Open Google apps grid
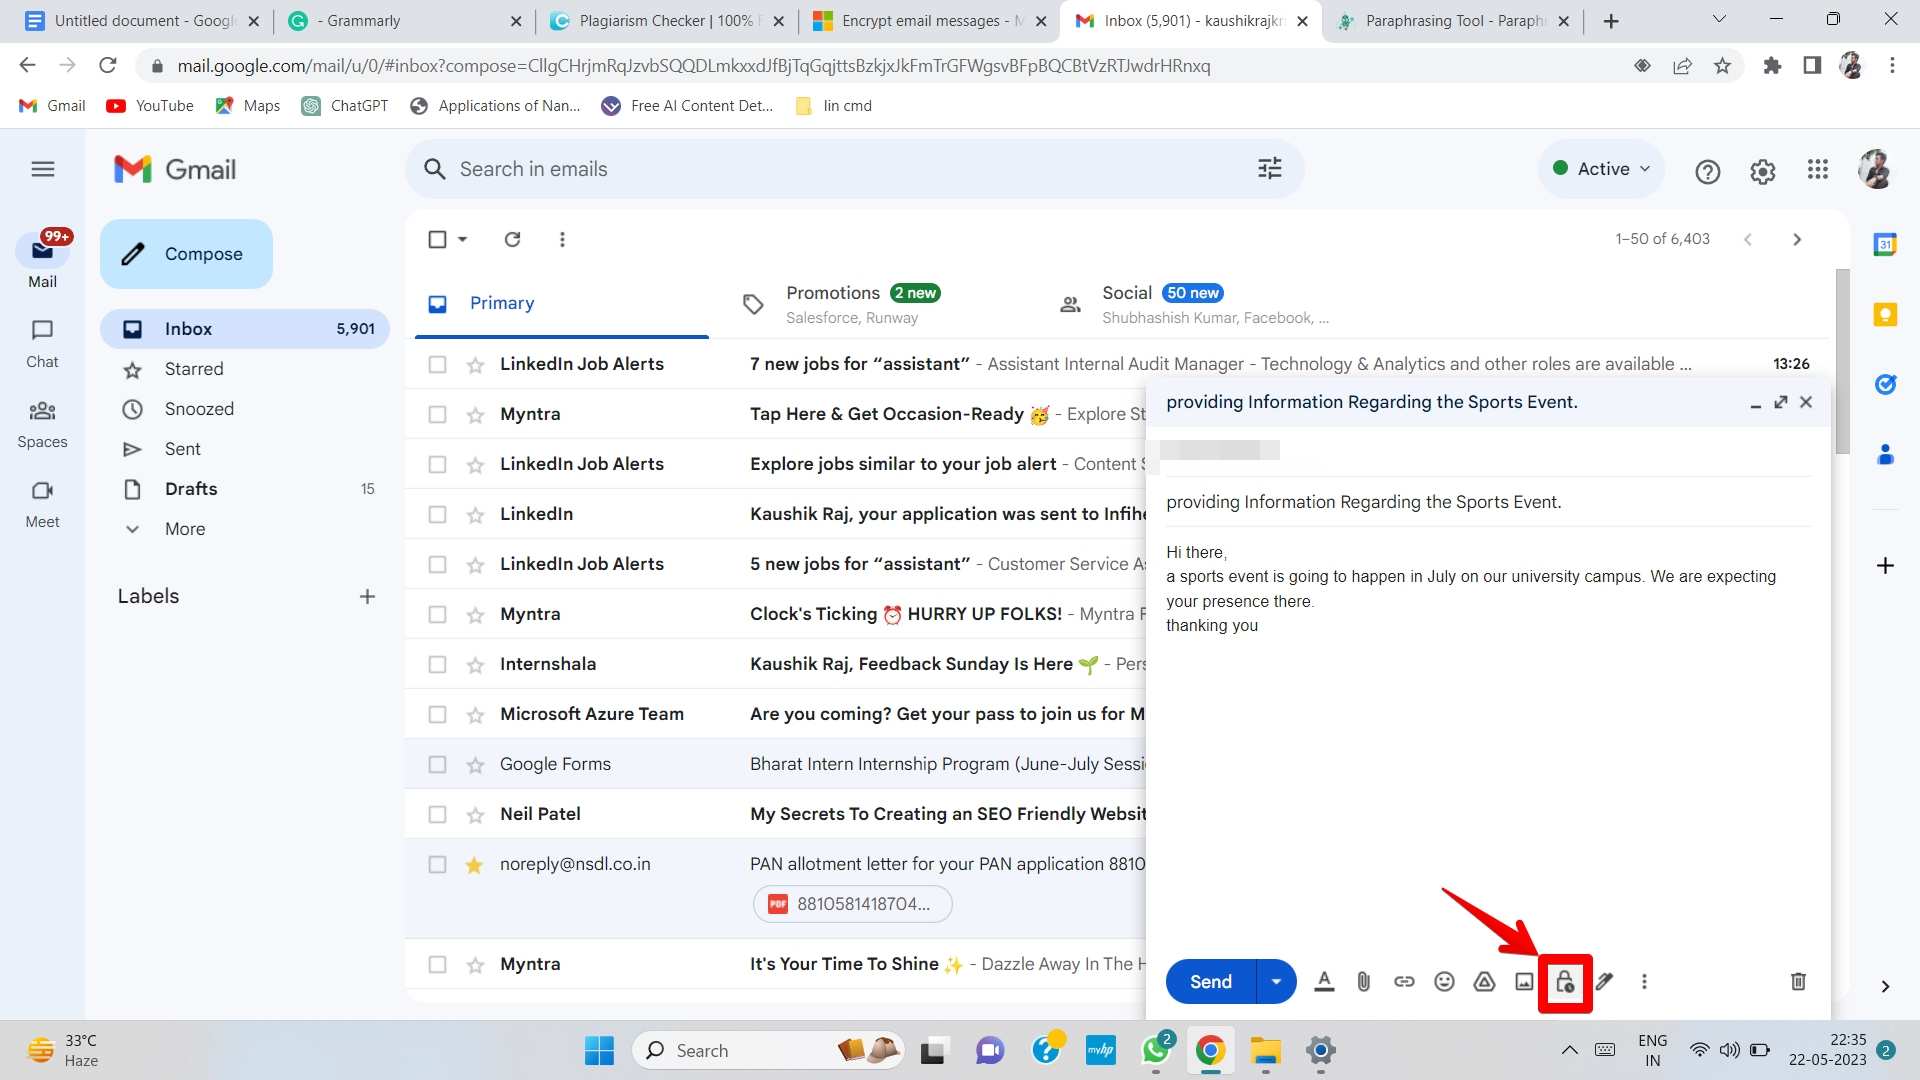The width and height of the screenshot is (1920, 1080). pos(1818,170)
